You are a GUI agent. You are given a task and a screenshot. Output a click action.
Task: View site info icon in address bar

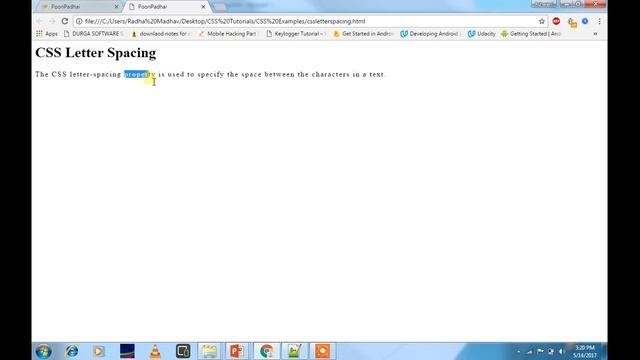[79, 21]
